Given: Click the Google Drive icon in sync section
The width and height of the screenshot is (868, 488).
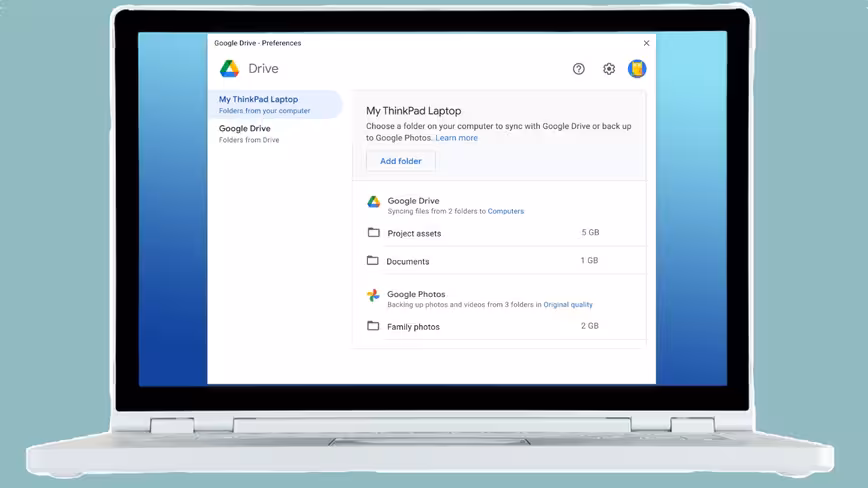Looking at the screenshot, I should [x=374, y=201].
